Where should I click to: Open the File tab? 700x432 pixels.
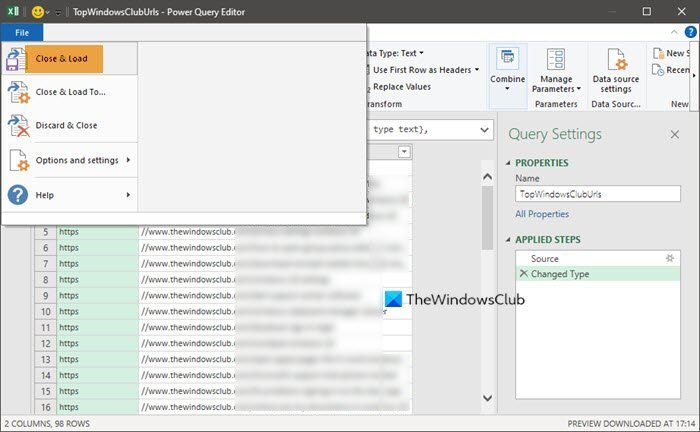(22, 33)
